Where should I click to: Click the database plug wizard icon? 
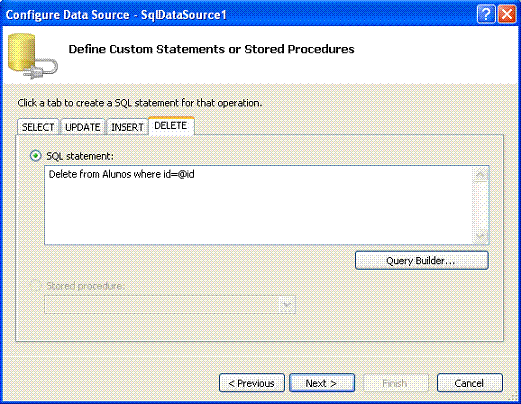[x=32, y=56]
